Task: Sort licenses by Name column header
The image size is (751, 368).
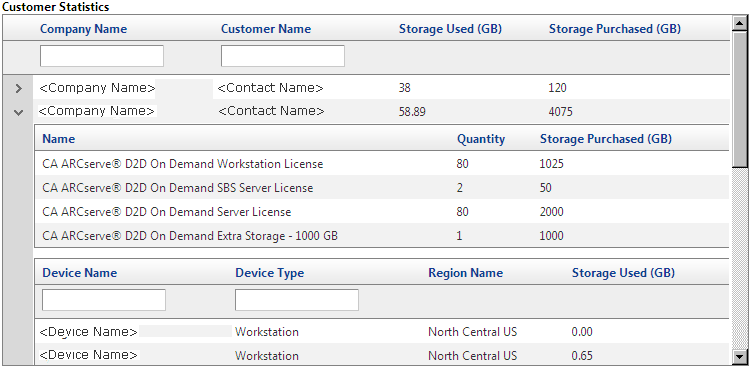Action: (58, 139)
